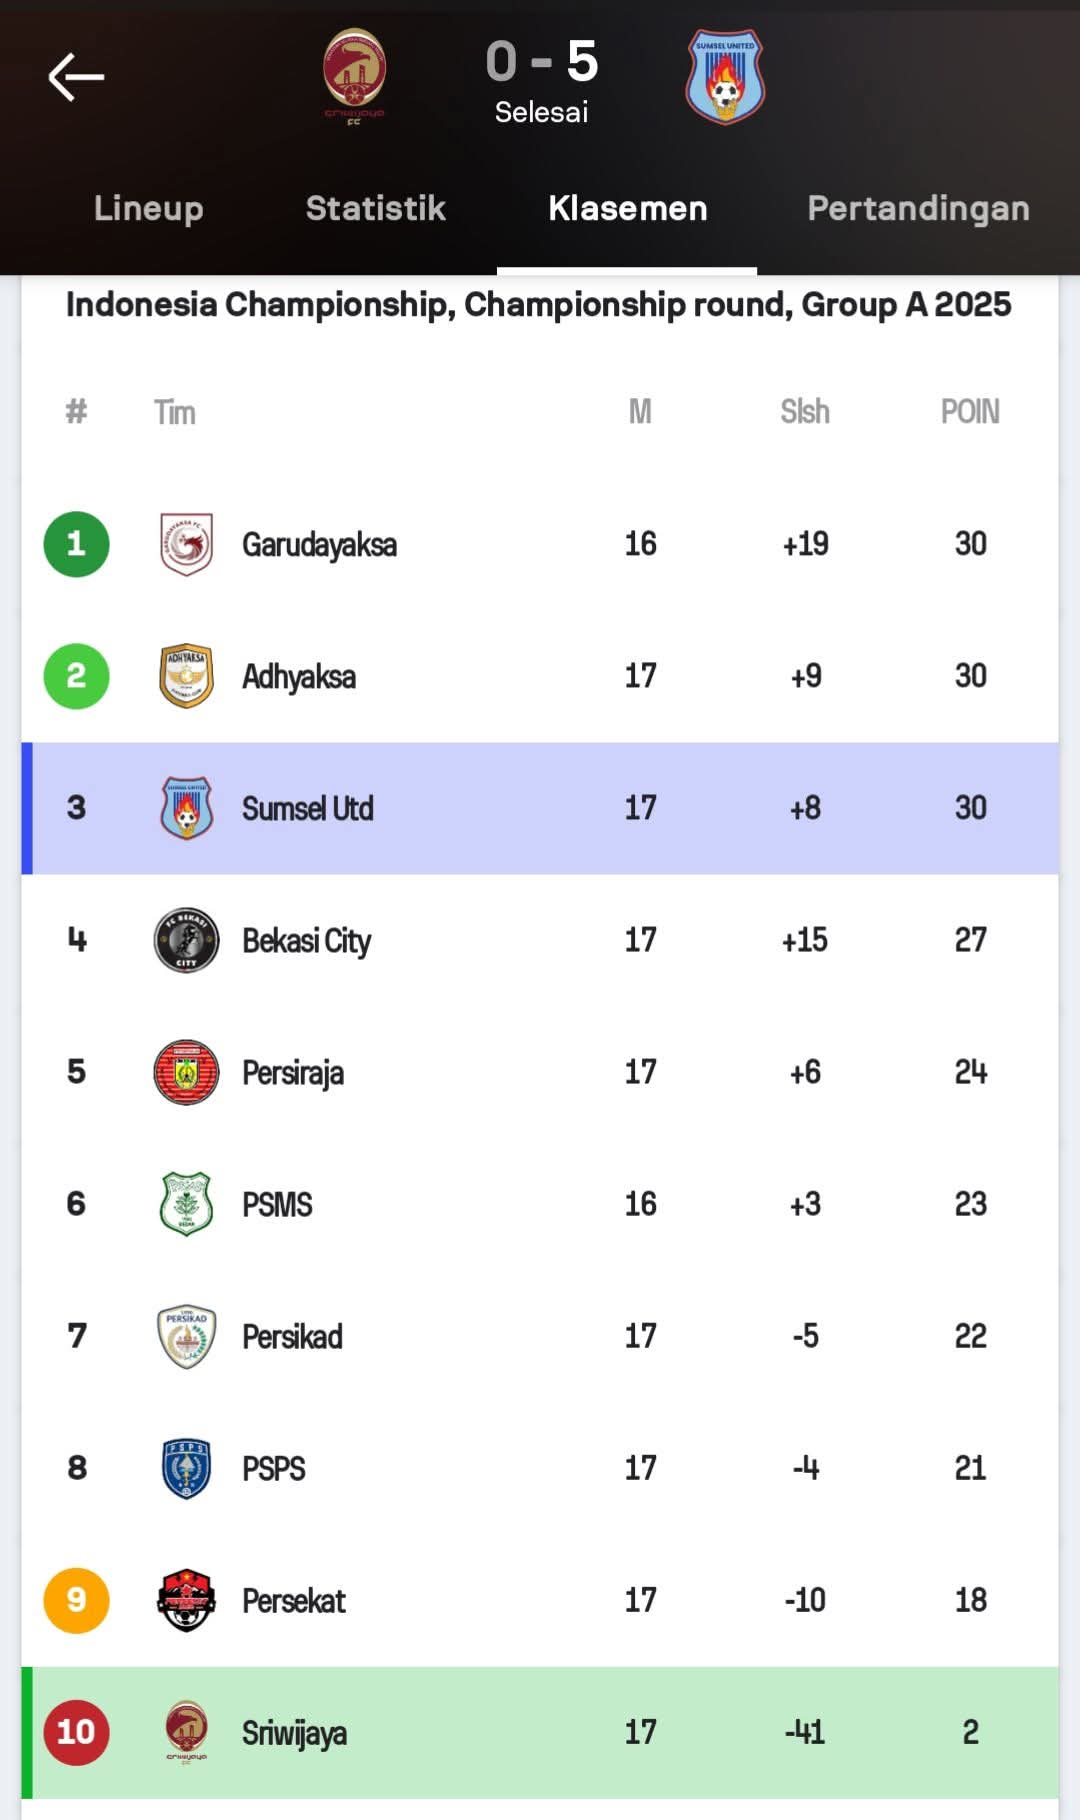Tap the Persiraja team logo
The width and height of the screenshot is (1080, 1820).
pyautogui.click(x=186, y=1072)
